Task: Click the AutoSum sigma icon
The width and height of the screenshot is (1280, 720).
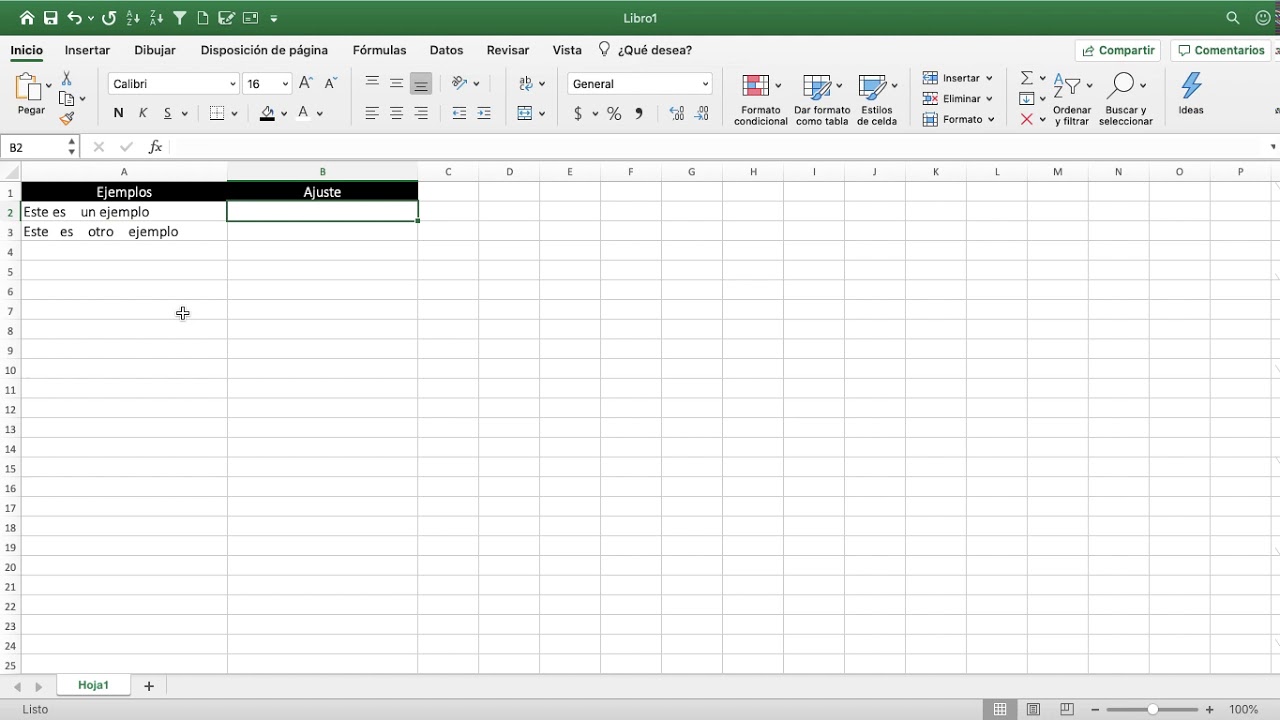Action: point(1026,78)
